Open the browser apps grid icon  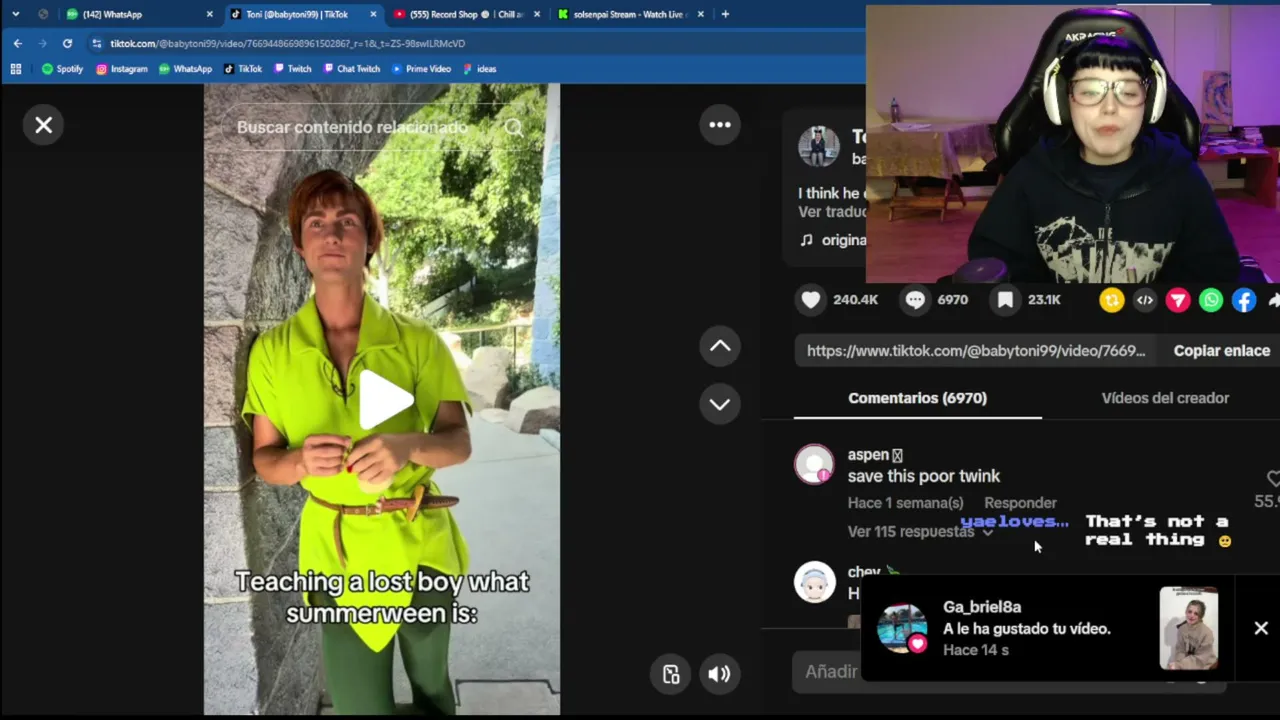[x=16, y=69]
